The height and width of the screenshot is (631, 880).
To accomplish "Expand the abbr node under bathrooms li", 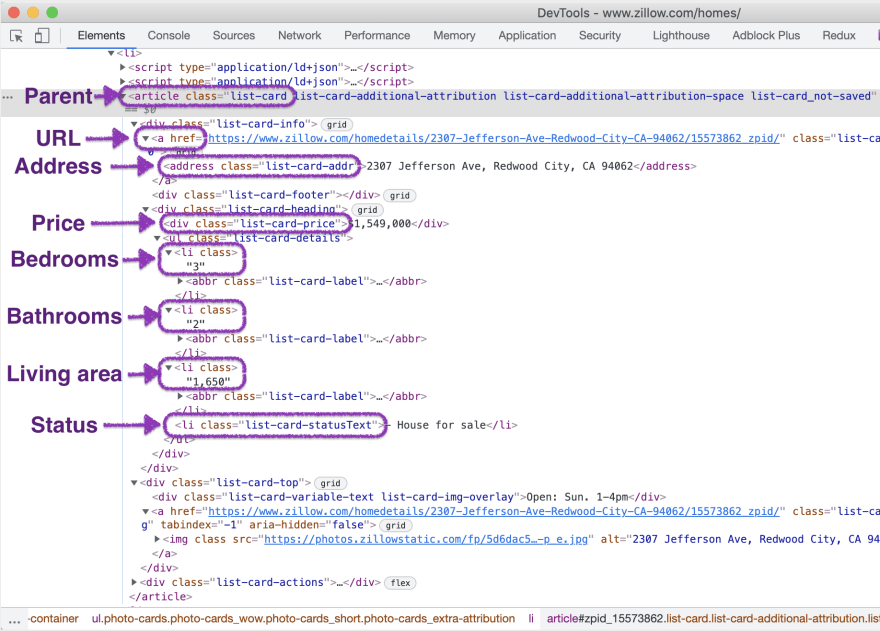I will click(x=180, y=339).
